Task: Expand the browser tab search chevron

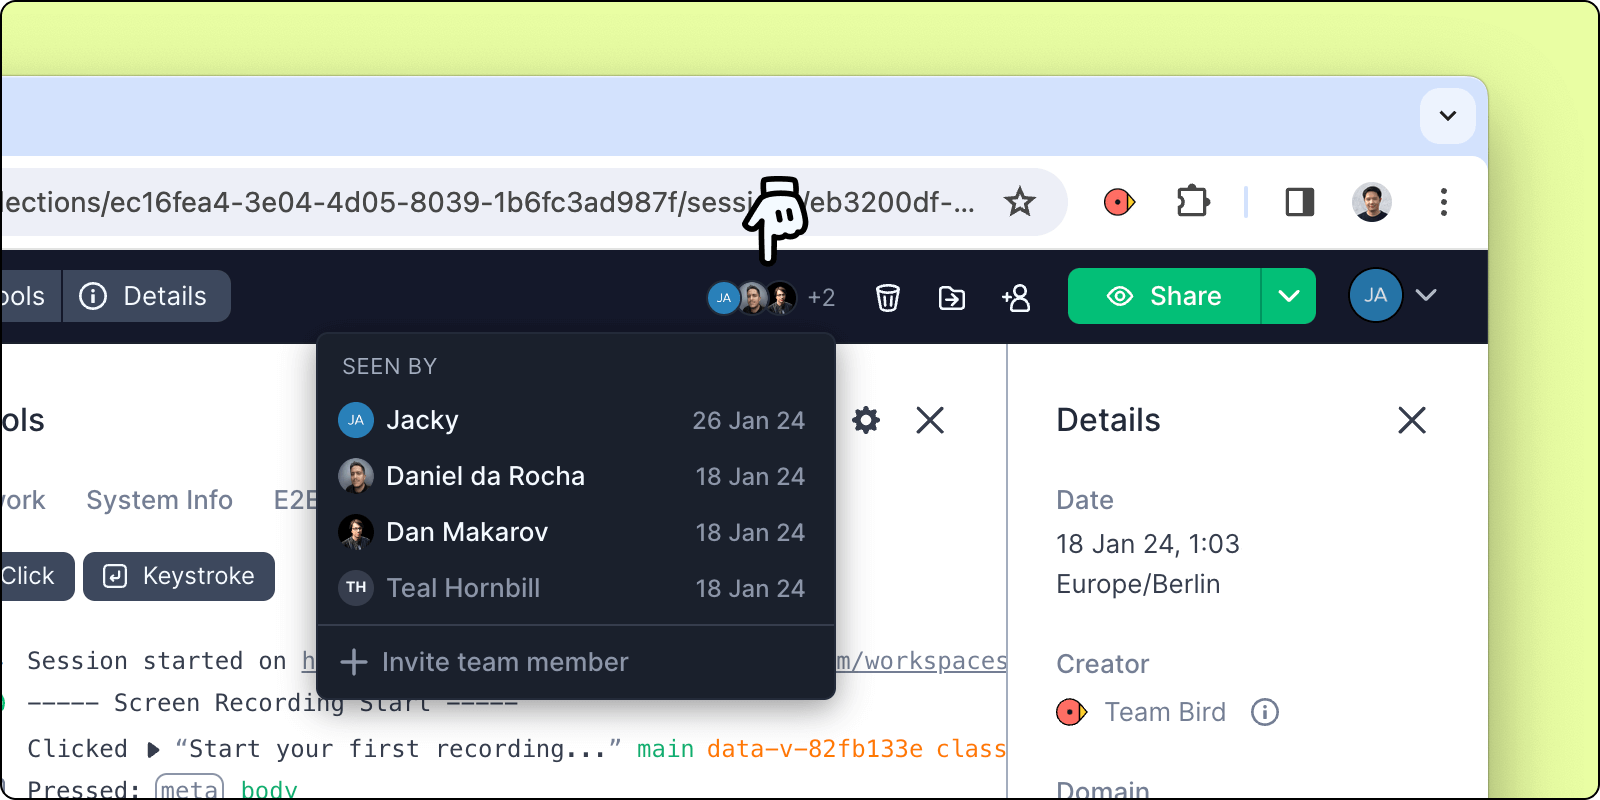Action: tap(1447, 115)
